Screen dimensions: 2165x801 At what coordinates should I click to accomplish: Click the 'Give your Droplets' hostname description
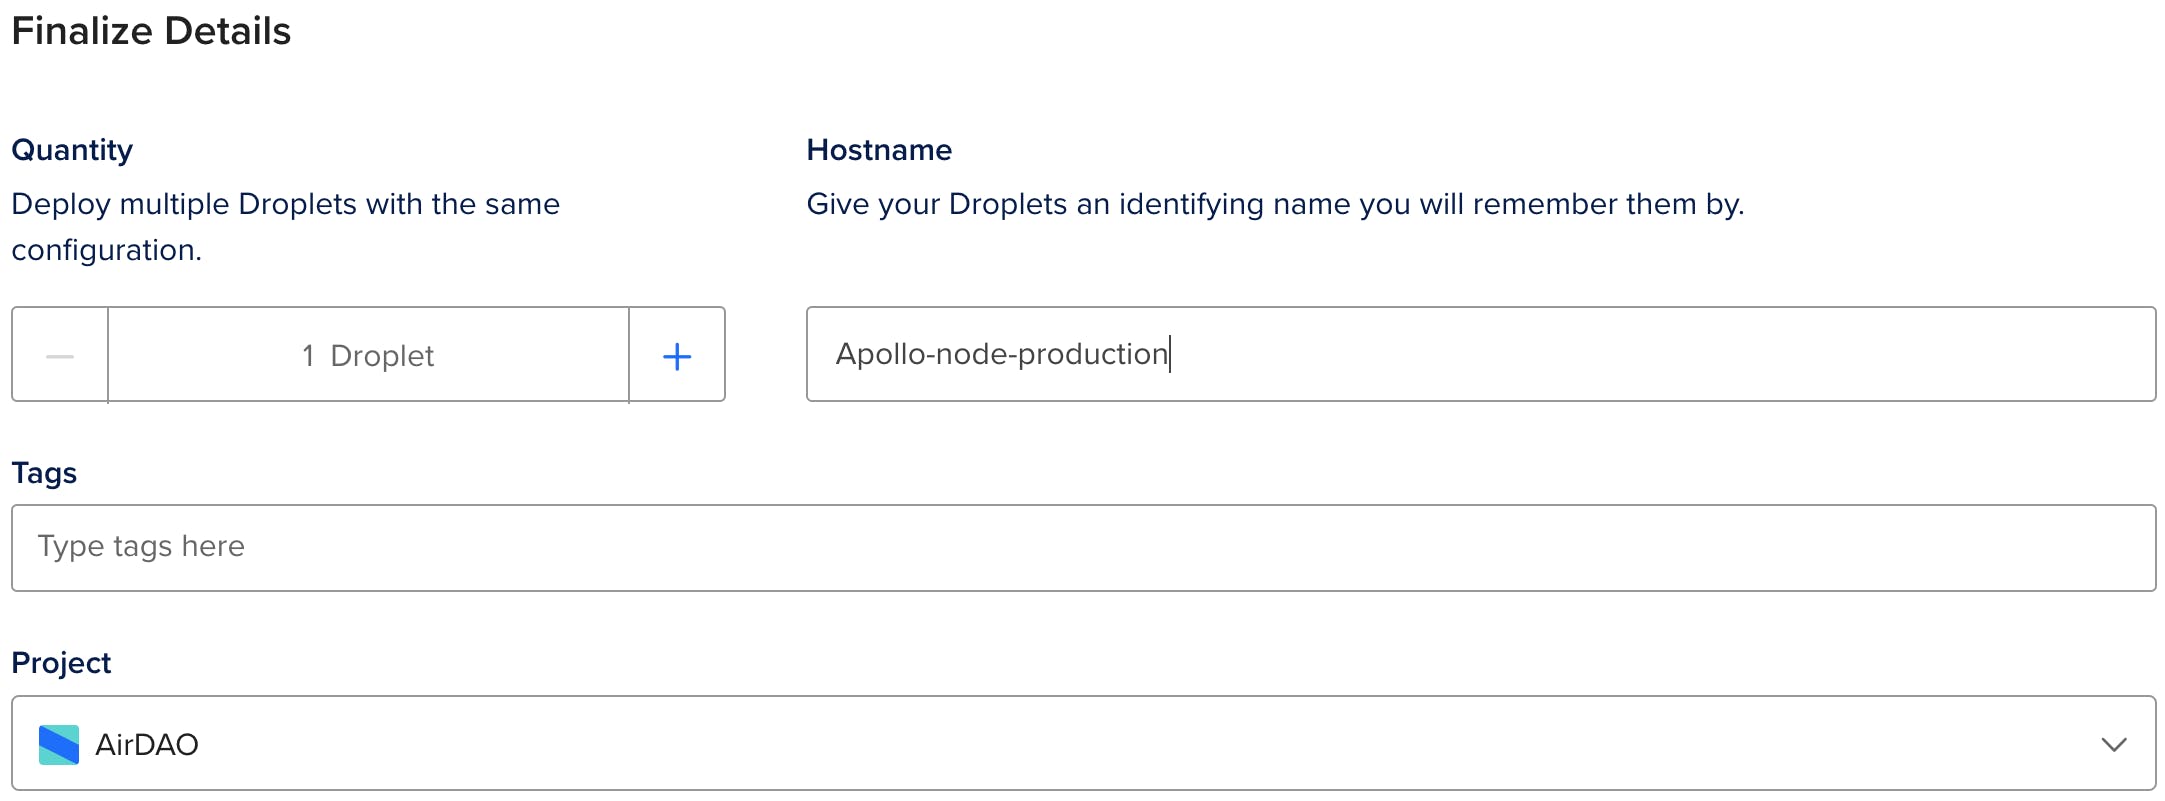(1275, 204)
